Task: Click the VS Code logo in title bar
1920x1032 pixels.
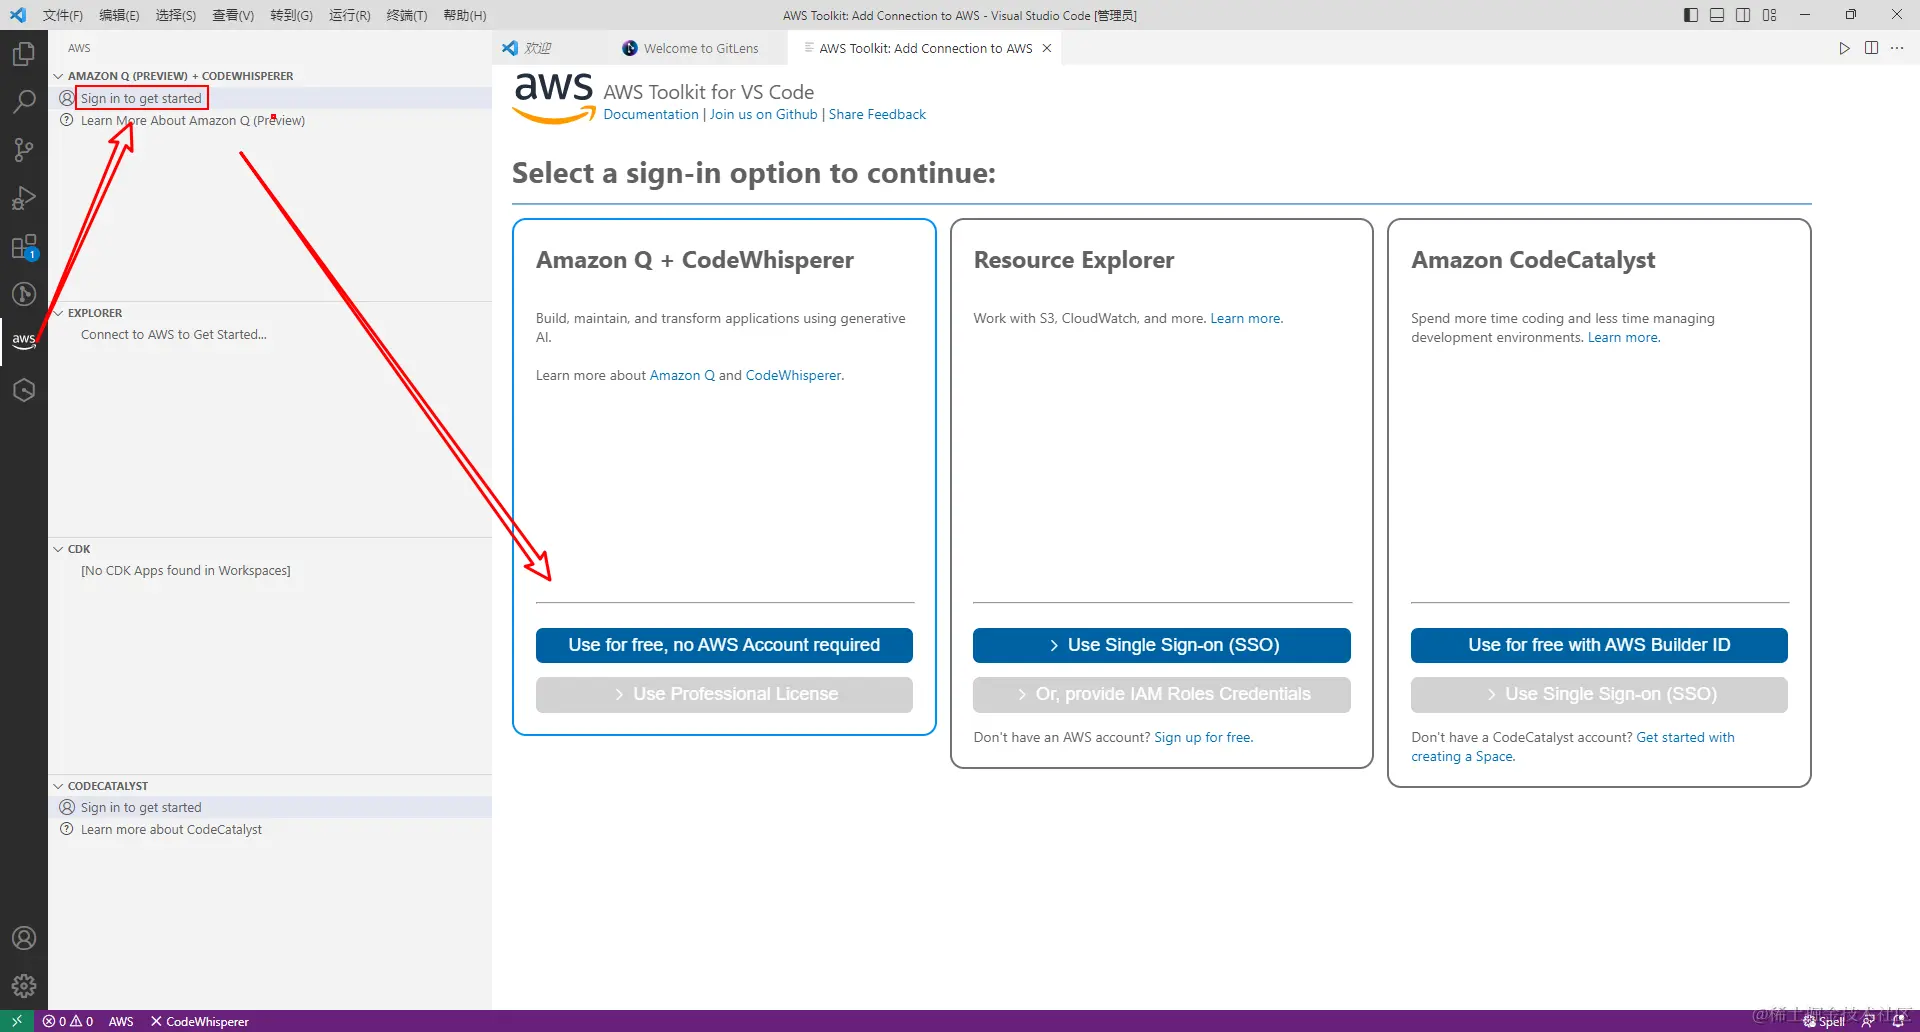Action: [x=18, y=15]
